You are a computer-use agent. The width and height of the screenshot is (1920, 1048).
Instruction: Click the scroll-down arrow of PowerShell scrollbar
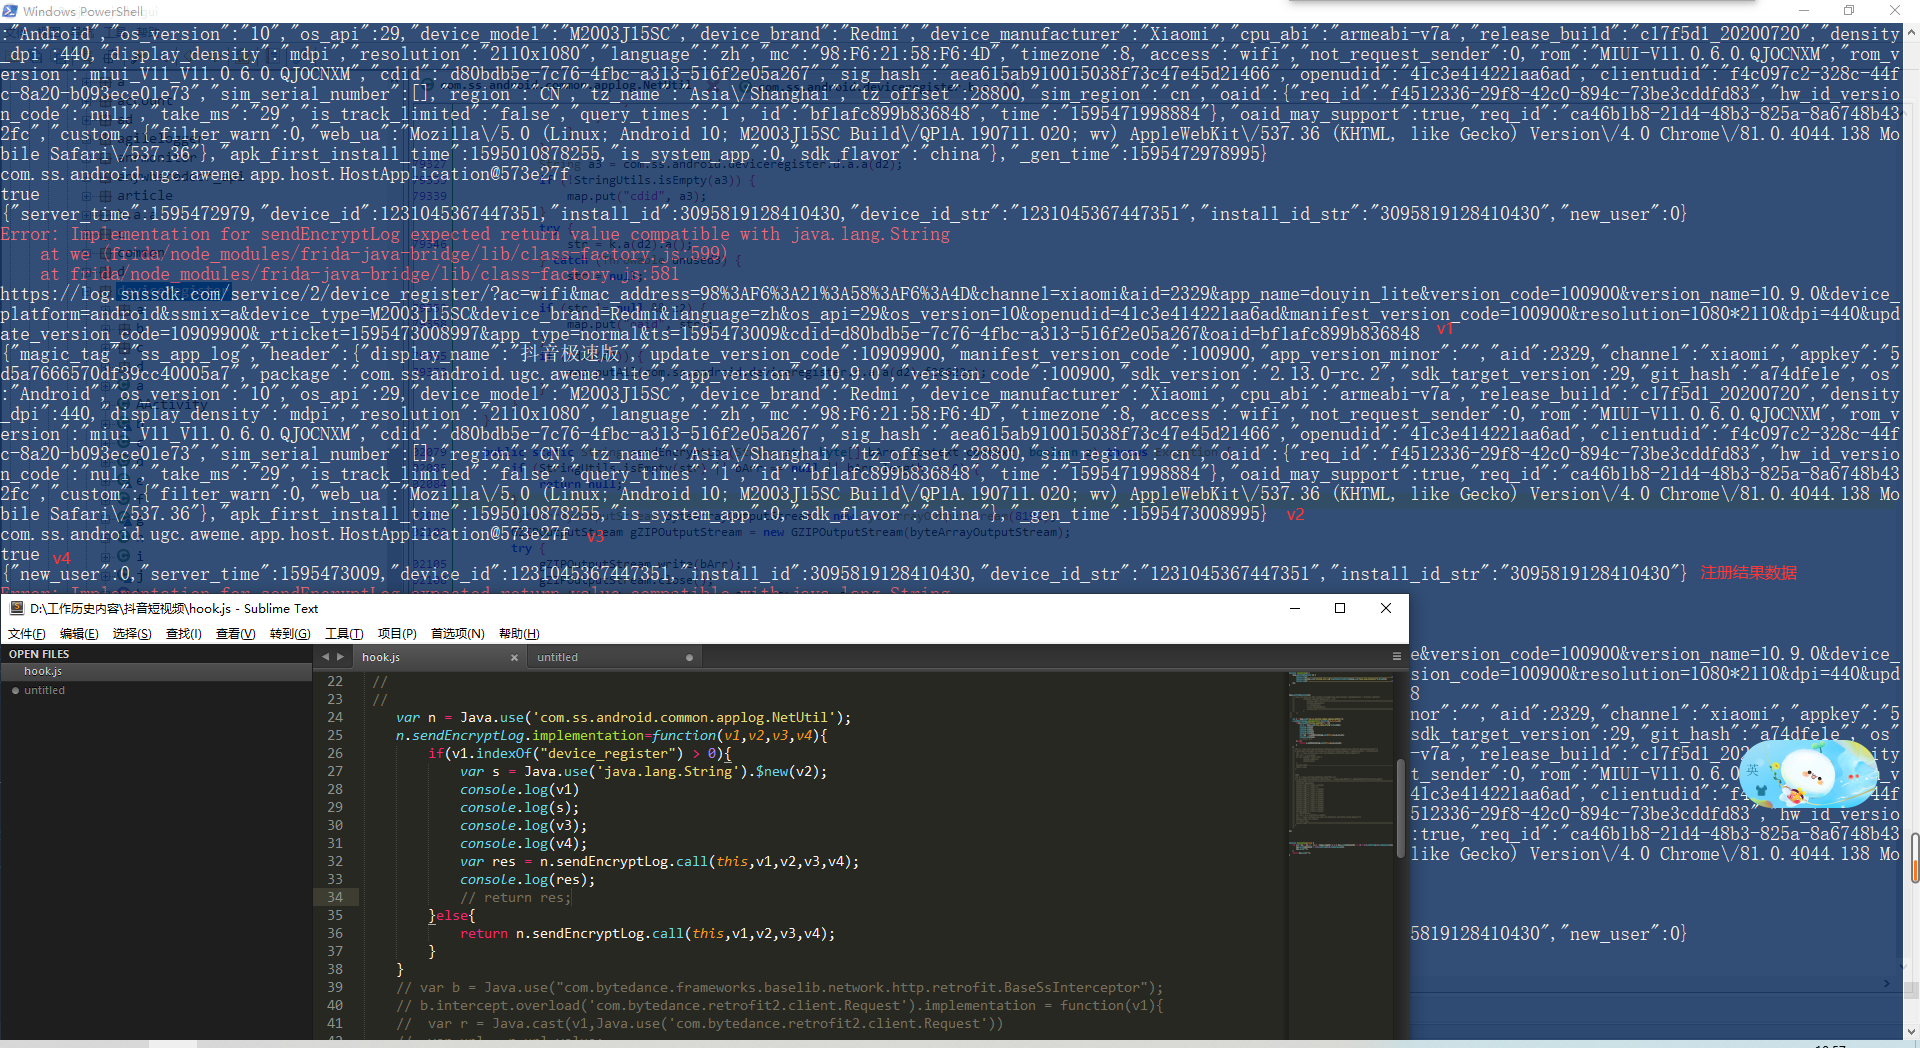pyautogui.click(x=1912, y=1030)
